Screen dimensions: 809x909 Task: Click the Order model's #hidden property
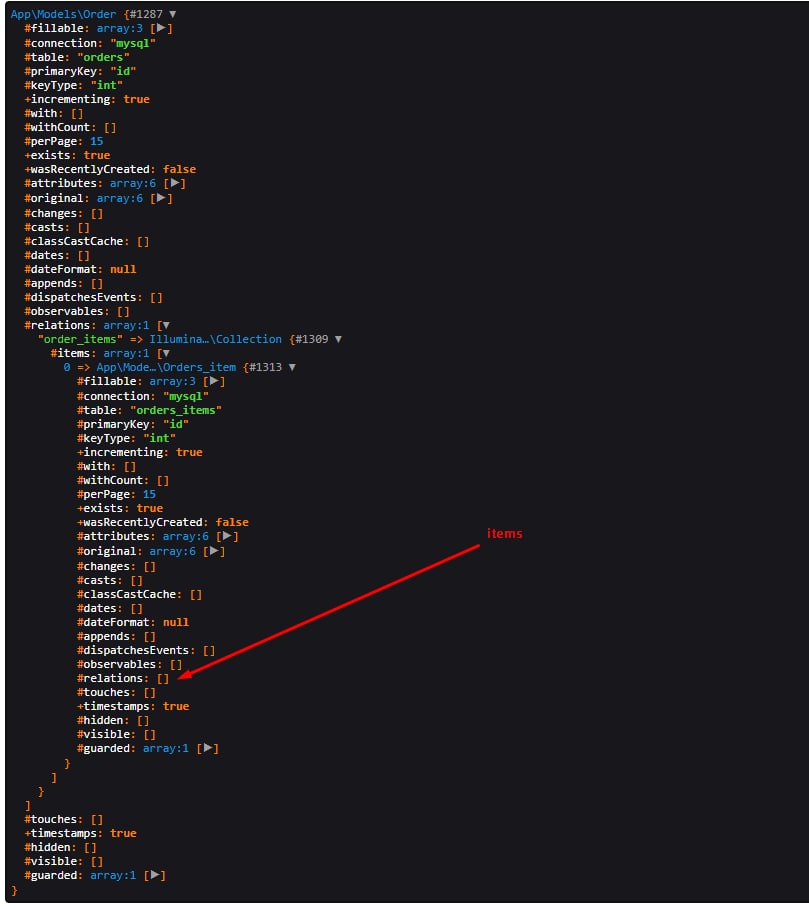tap(50, 848)
